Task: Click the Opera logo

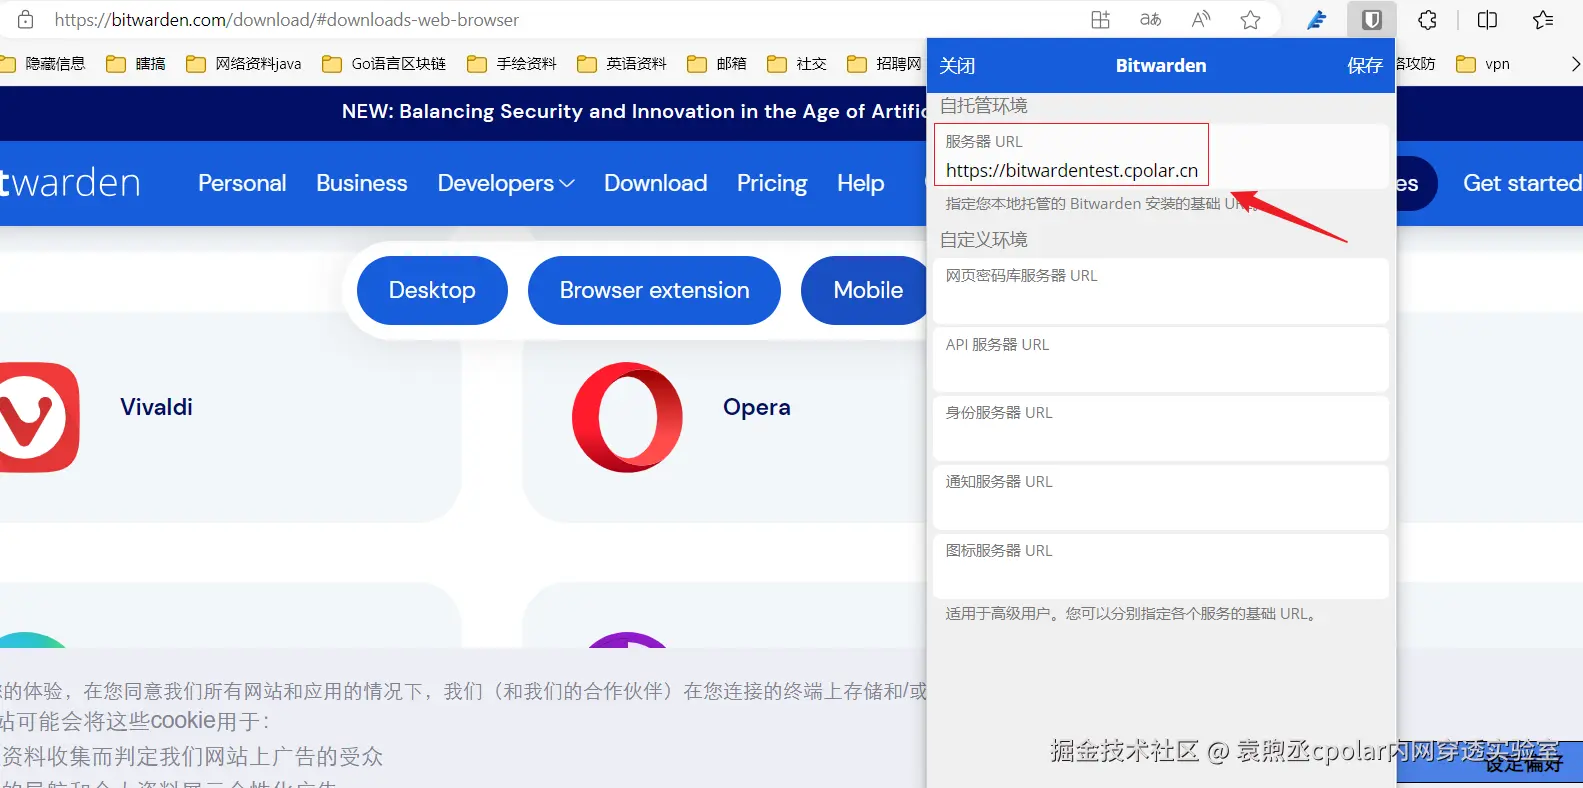Action: 627,417
